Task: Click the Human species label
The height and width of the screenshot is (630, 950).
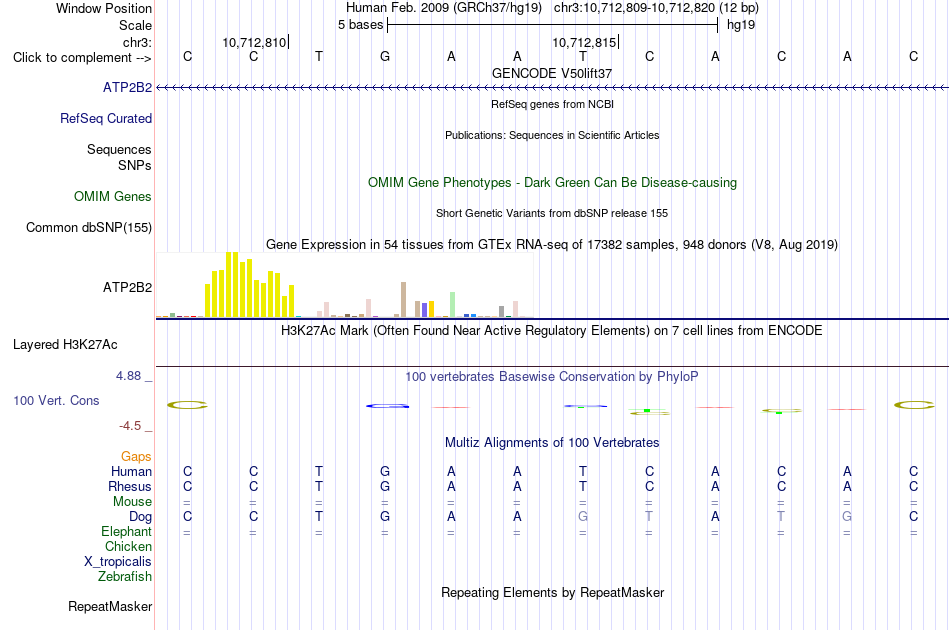Action: [x=131, y=471]
